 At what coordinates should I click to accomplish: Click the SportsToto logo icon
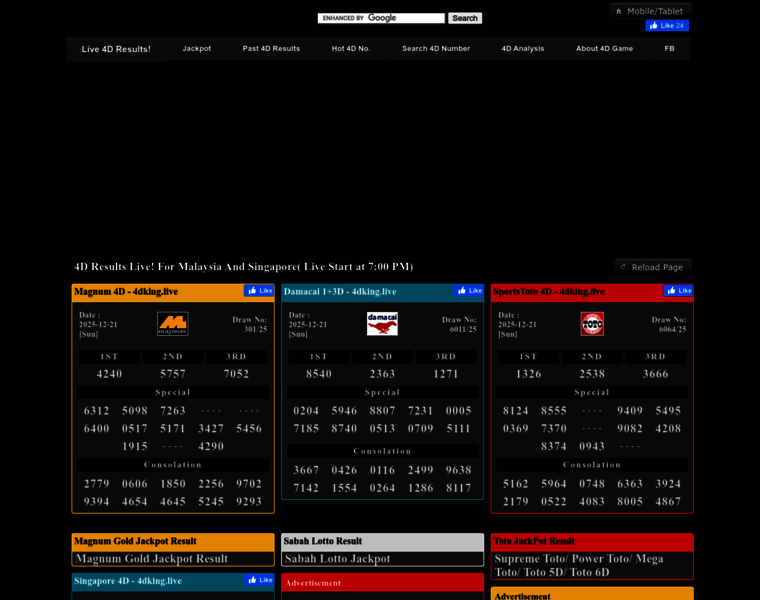point(592,323)
